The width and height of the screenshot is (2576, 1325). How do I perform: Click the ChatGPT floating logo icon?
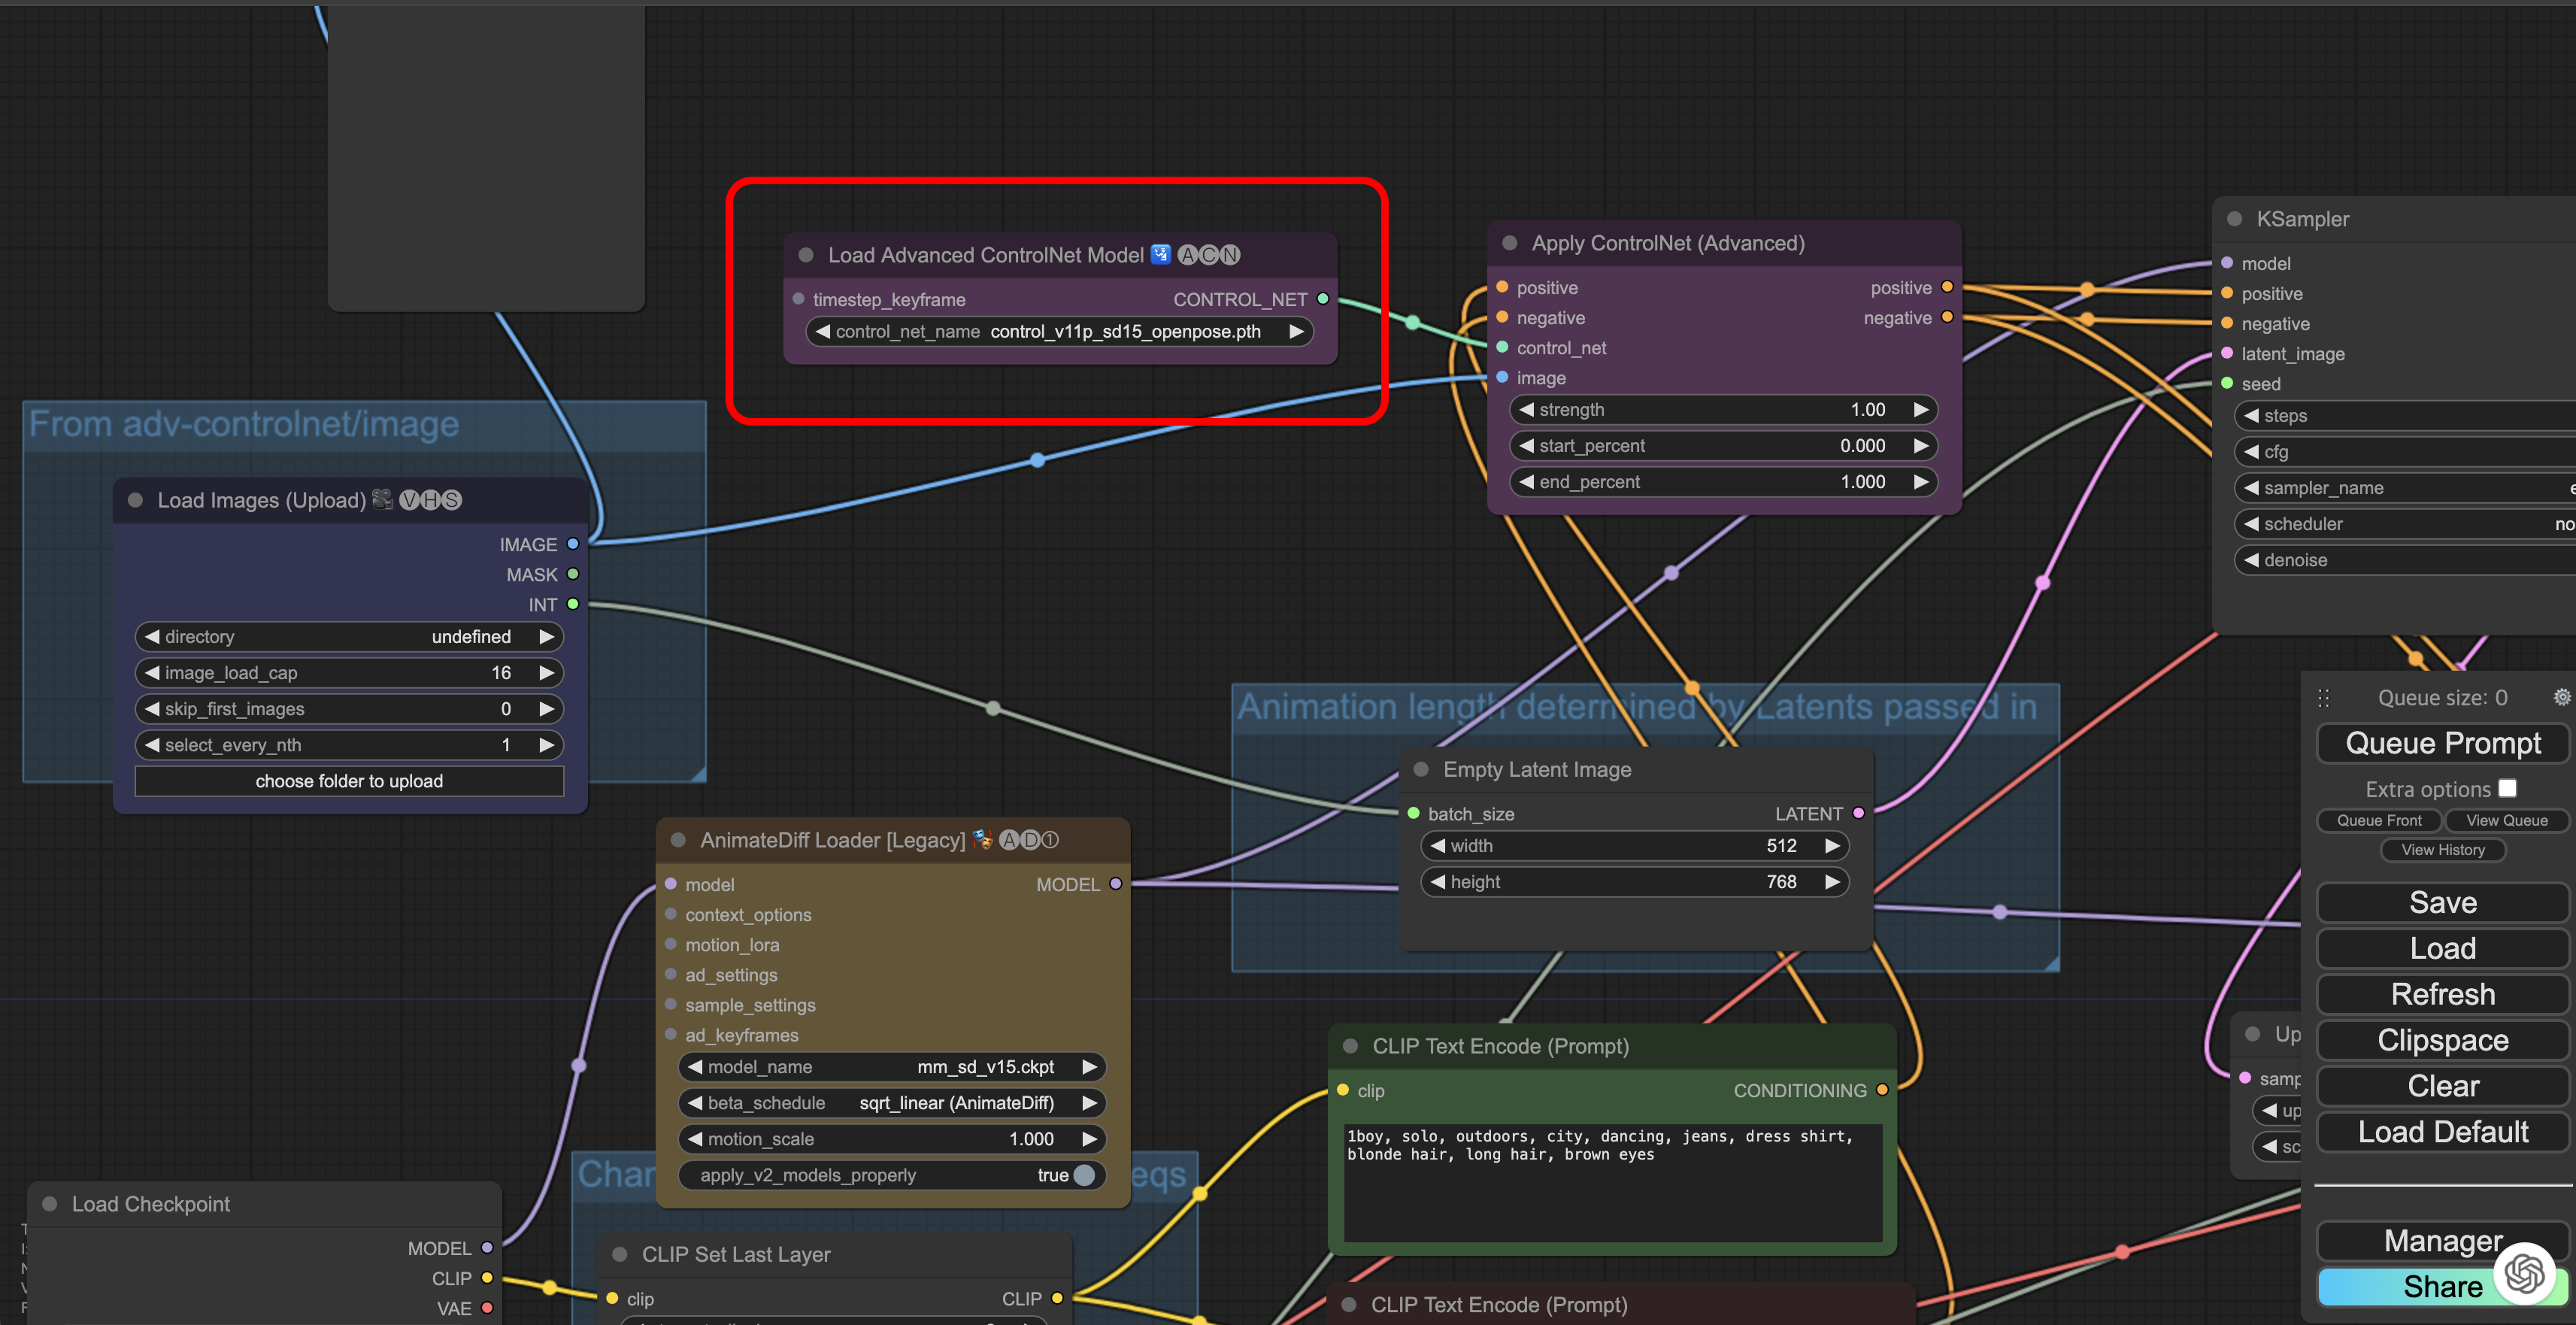click(x=2524, y=1273)
